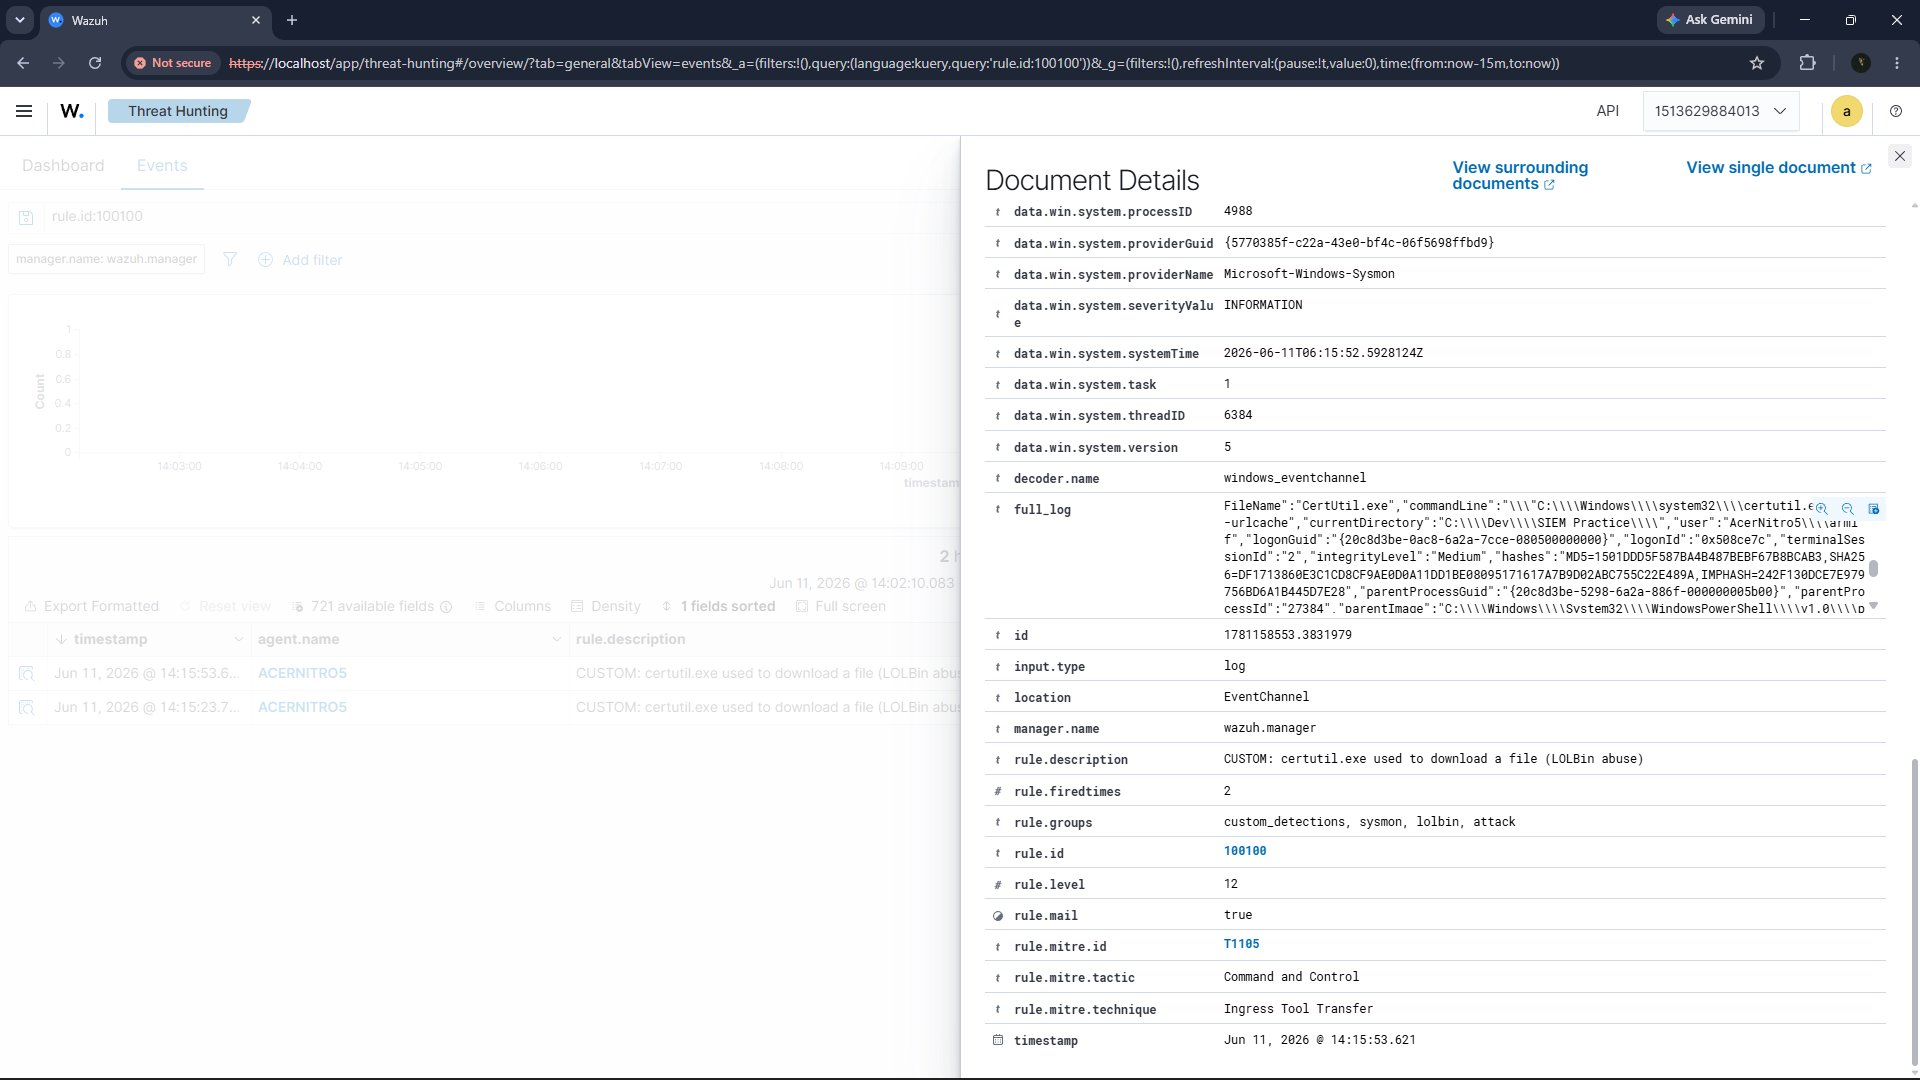Switch to the Events tab
Screen dimensions: 1920x1080
[x=162, y=166]
